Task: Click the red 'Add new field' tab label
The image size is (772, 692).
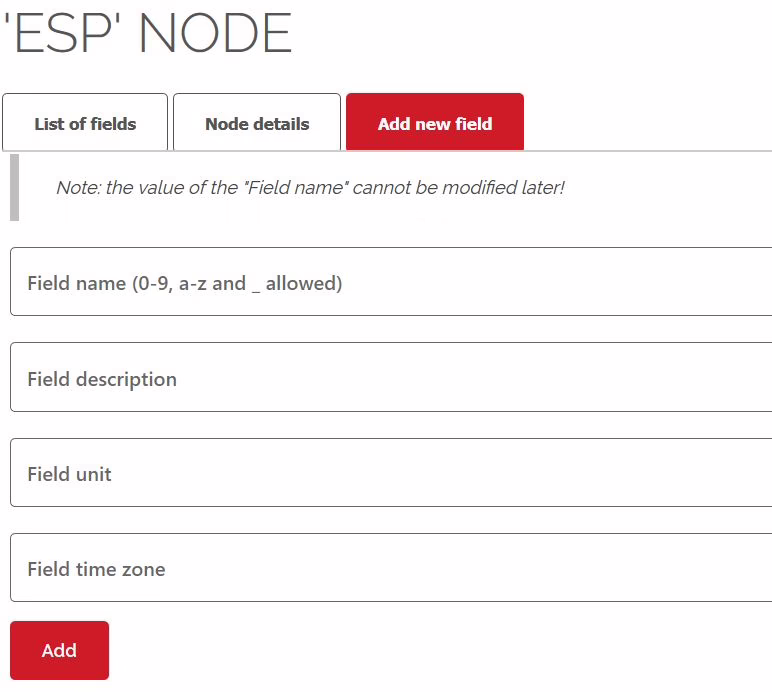Action: 435,124
